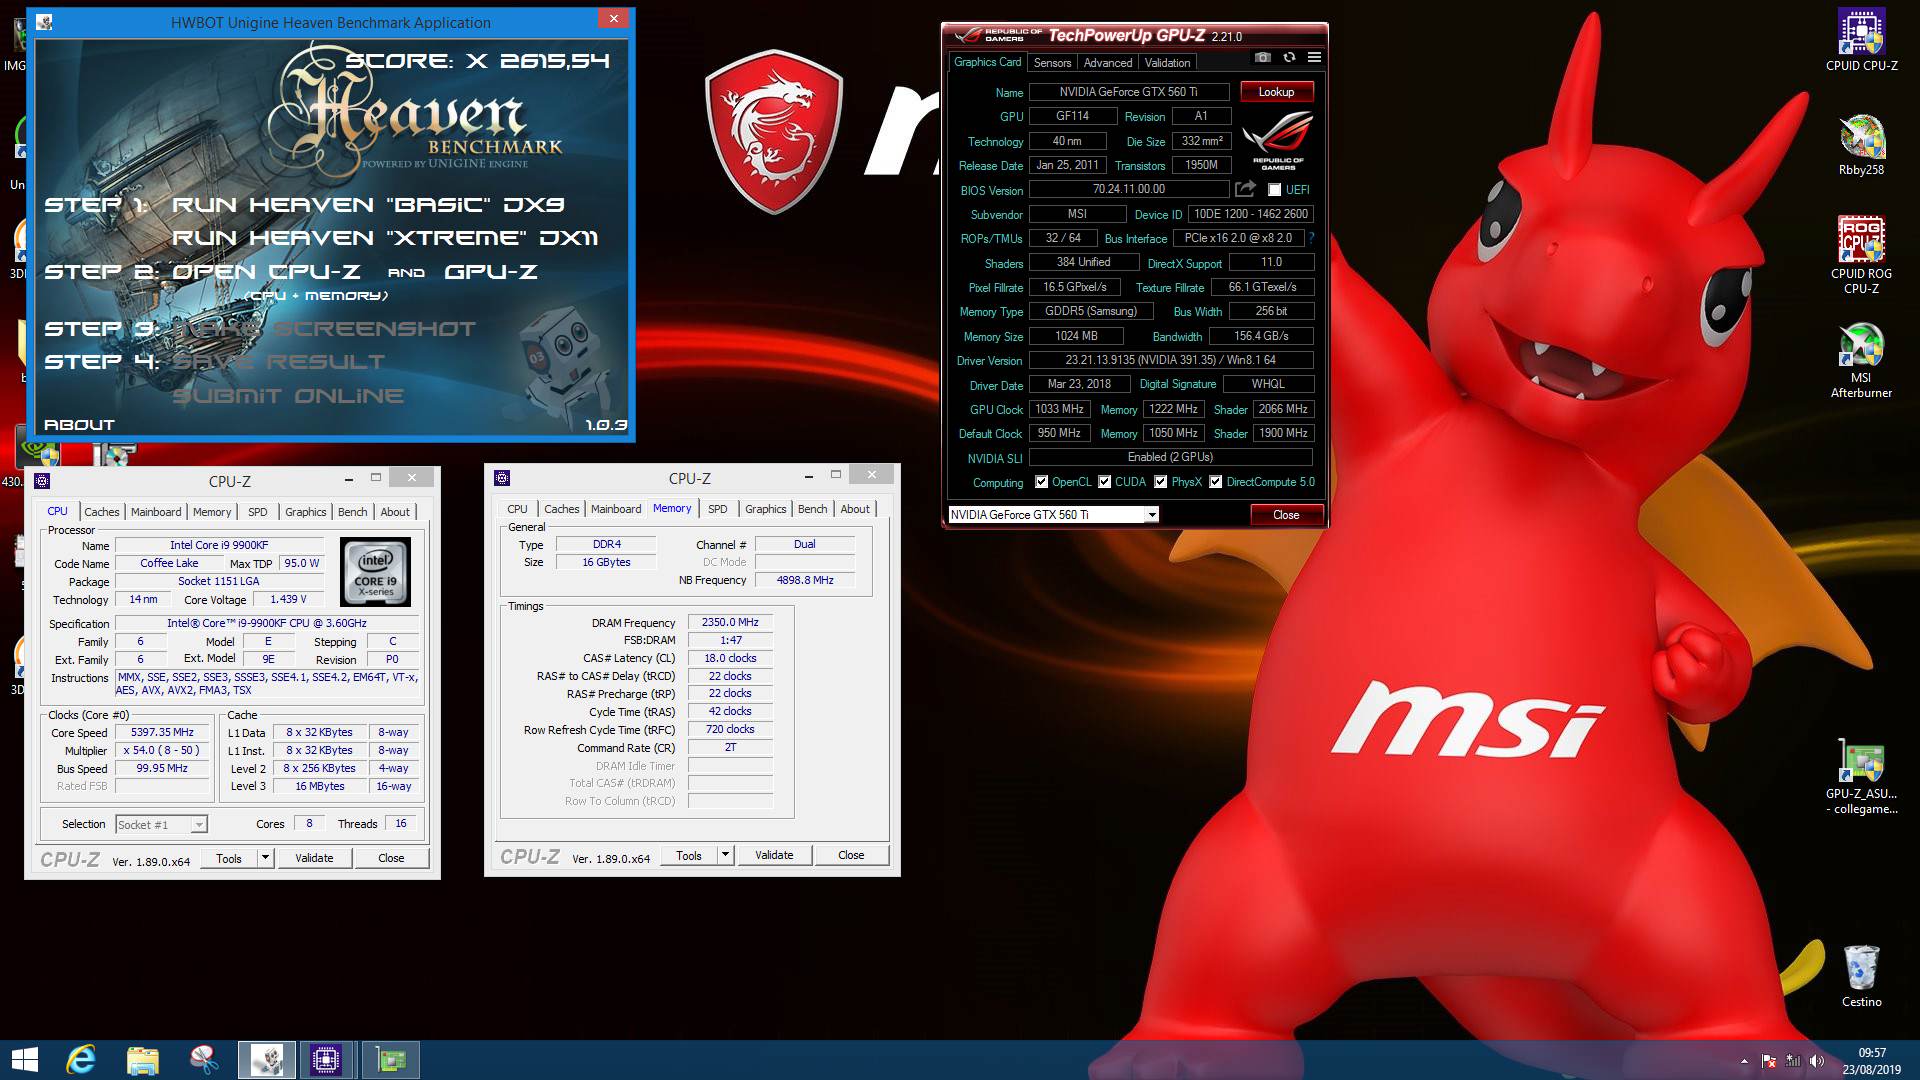Expand Tools dropdown arrow in CPU-Z CPU window

click(265, 858)
